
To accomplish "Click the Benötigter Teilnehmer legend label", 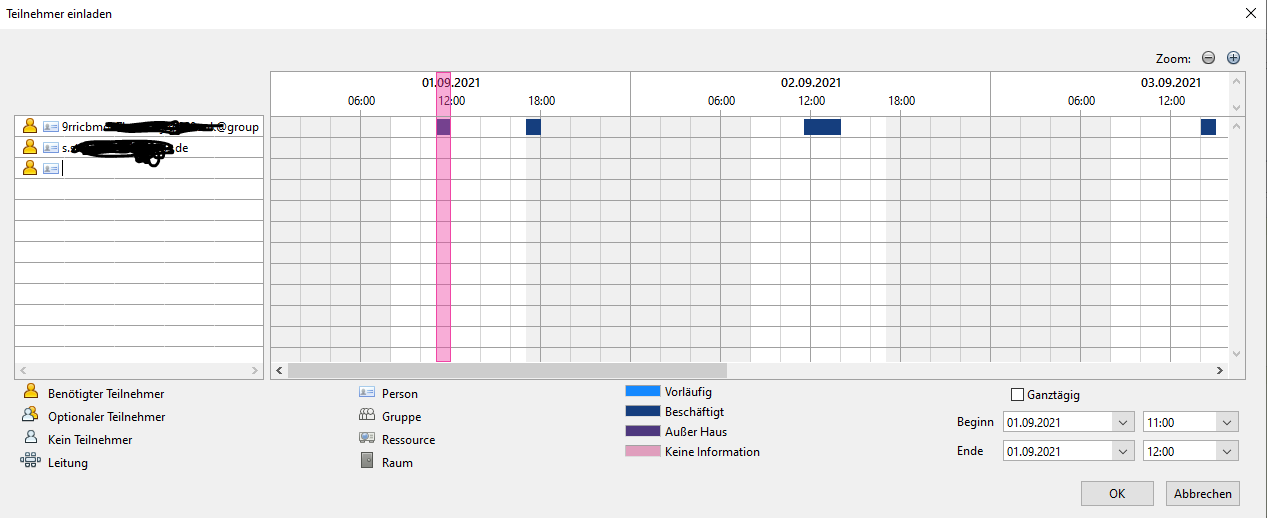I will click(106, 394).
